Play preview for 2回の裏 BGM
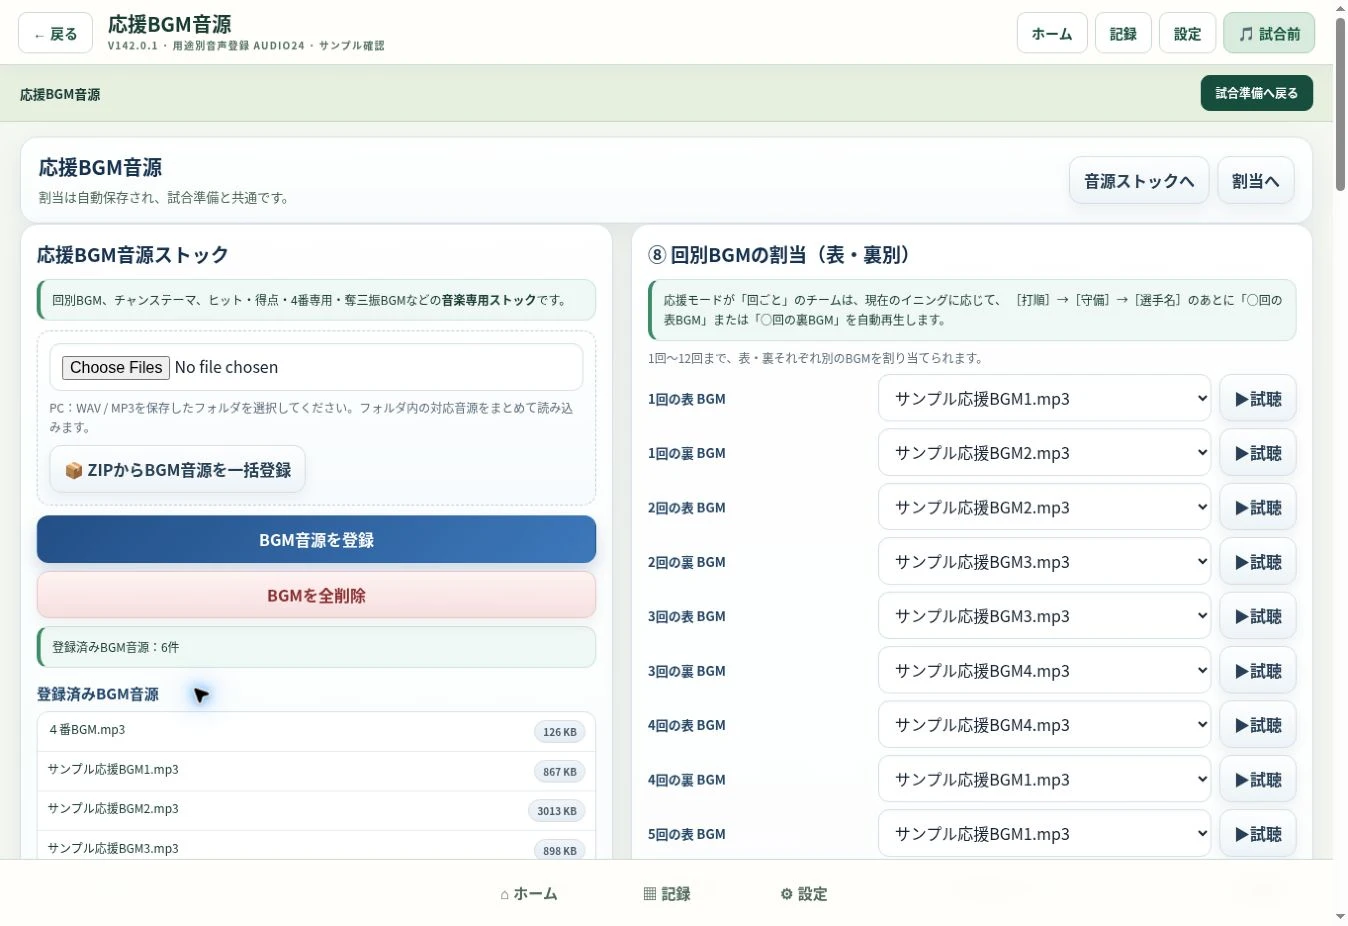Image resolution: width=1348 pixels, height=926 pixels. coord(1257,562)
